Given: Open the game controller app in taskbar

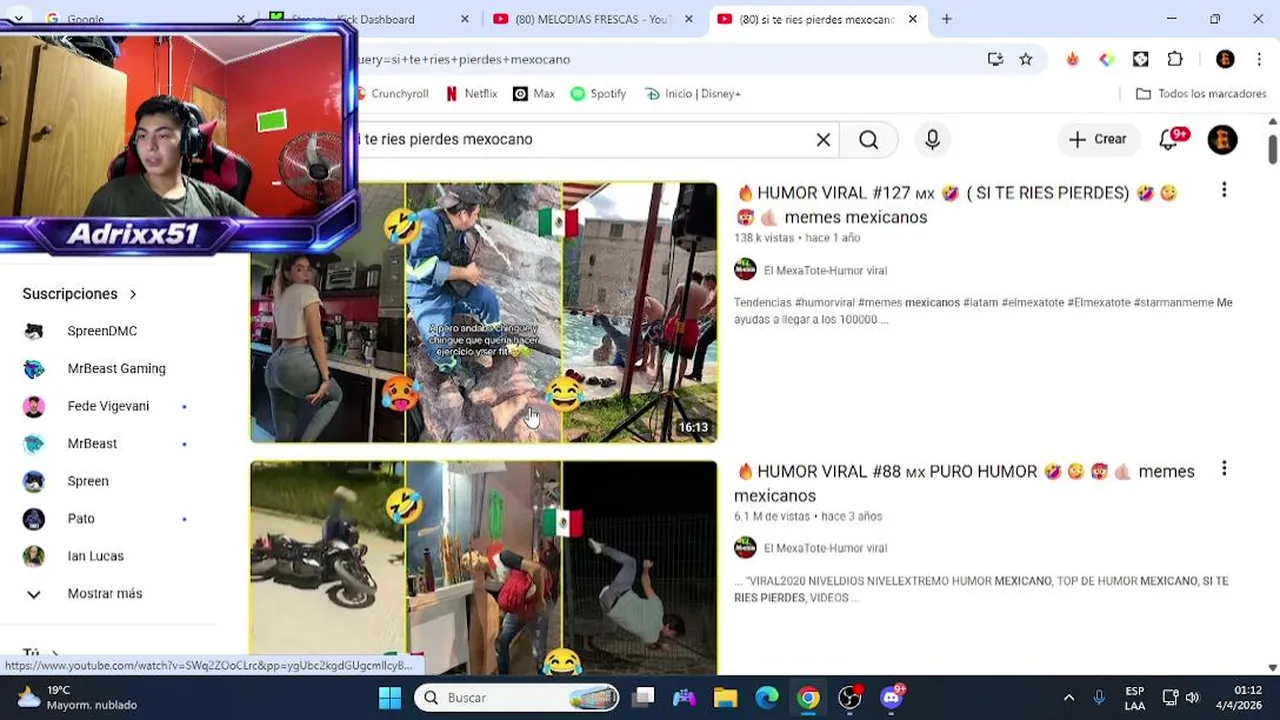Looking at the screenshot, I should 684,697.
